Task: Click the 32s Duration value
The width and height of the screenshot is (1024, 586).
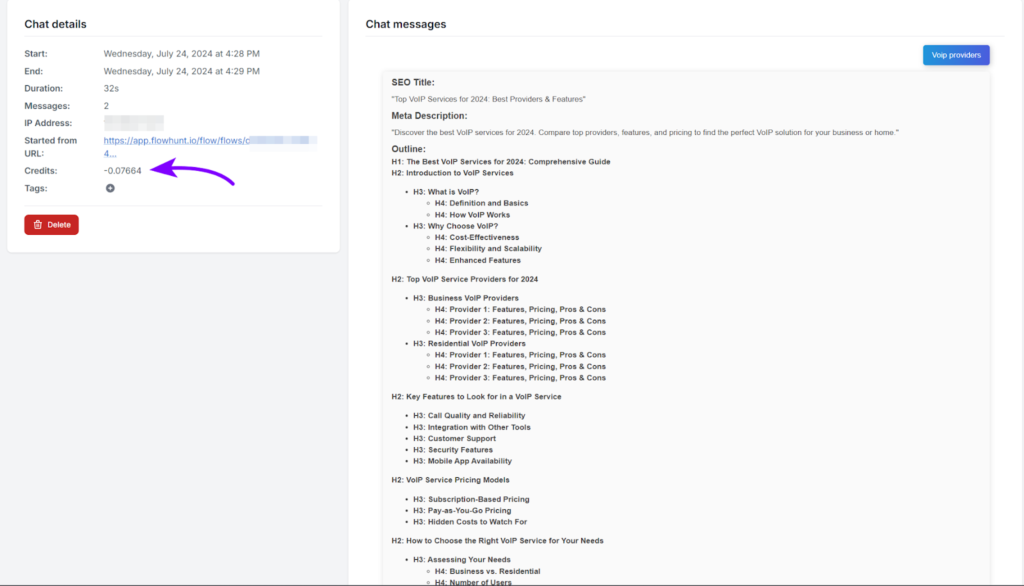Action: [x=111, y=89]
